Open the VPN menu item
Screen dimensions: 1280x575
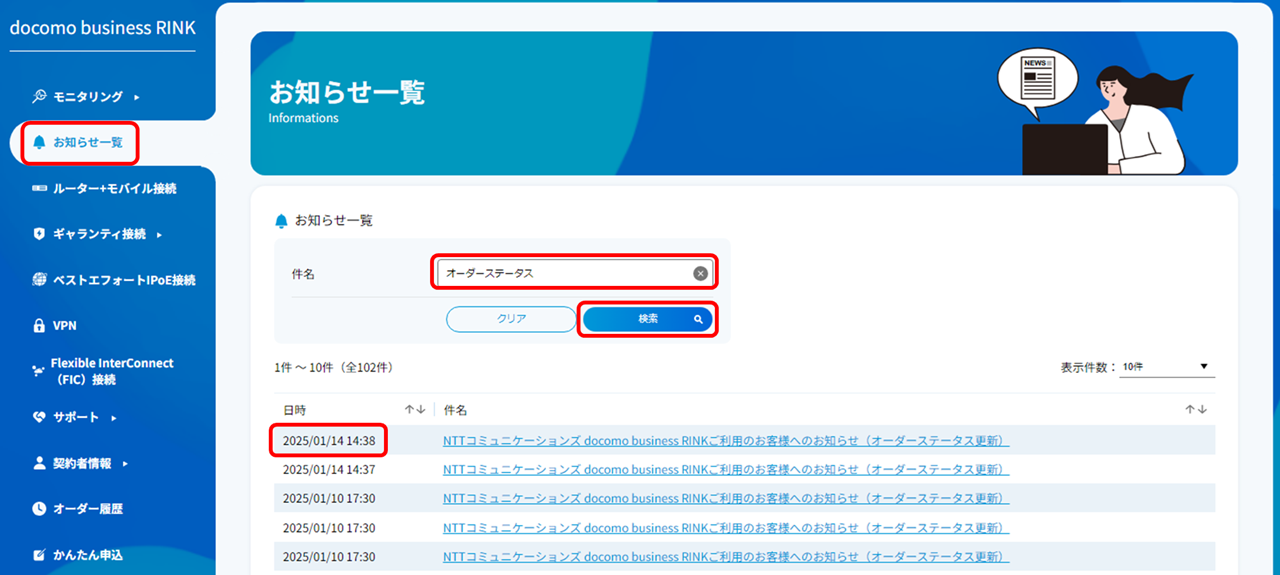pos(65,326)
